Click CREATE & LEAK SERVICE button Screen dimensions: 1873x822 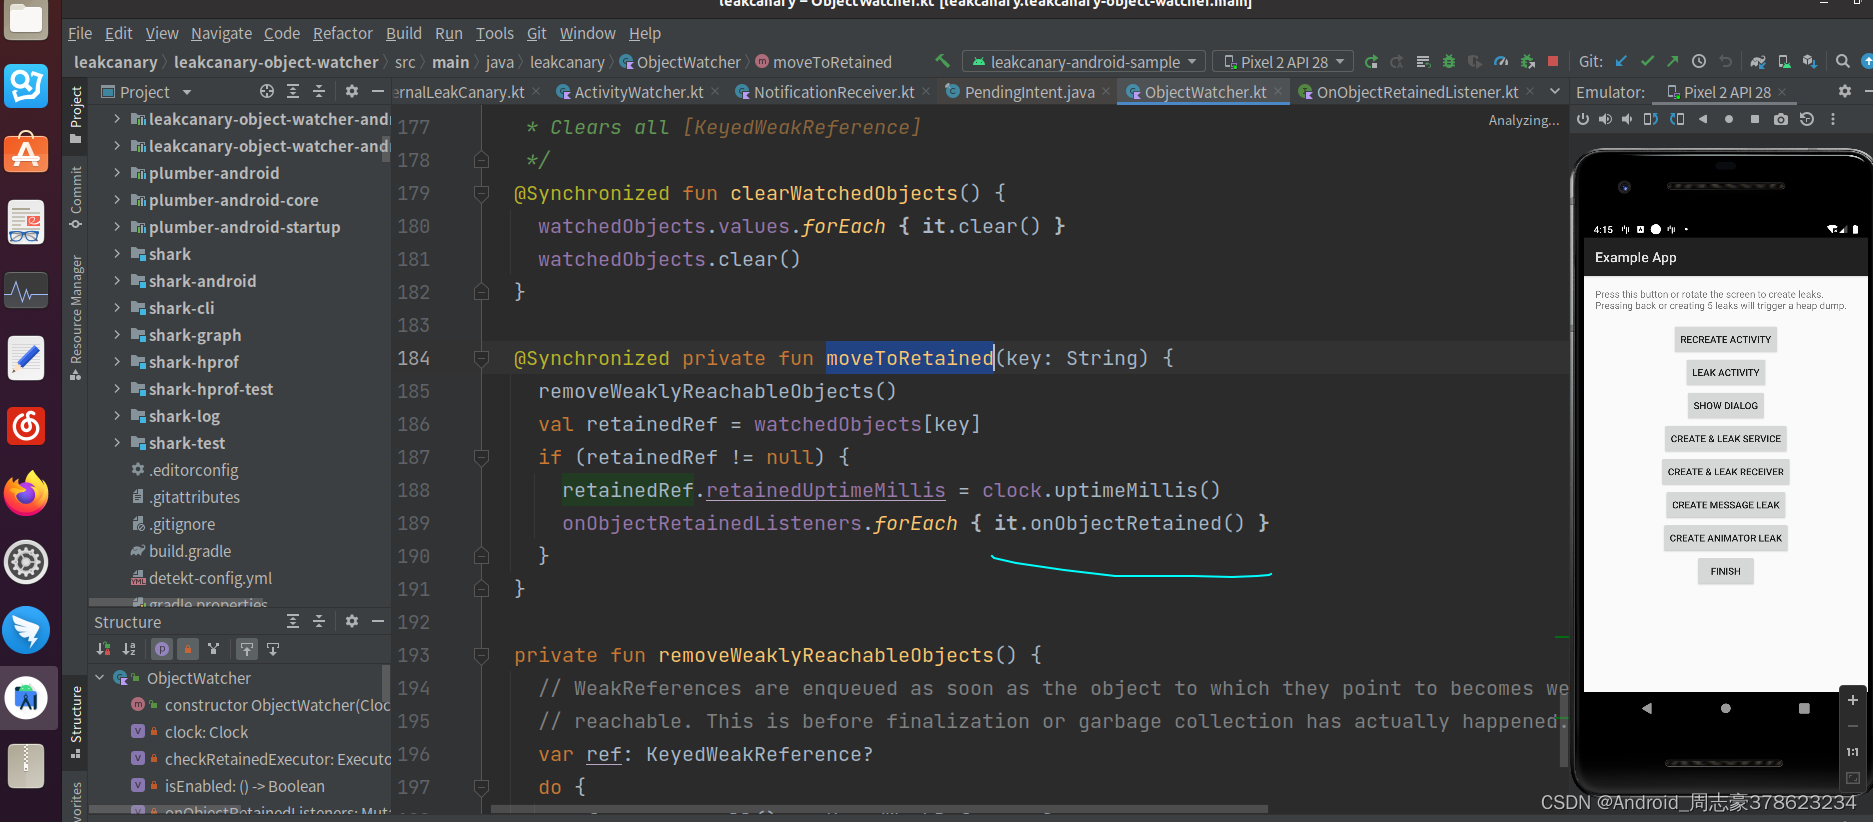pos(1725,439)
